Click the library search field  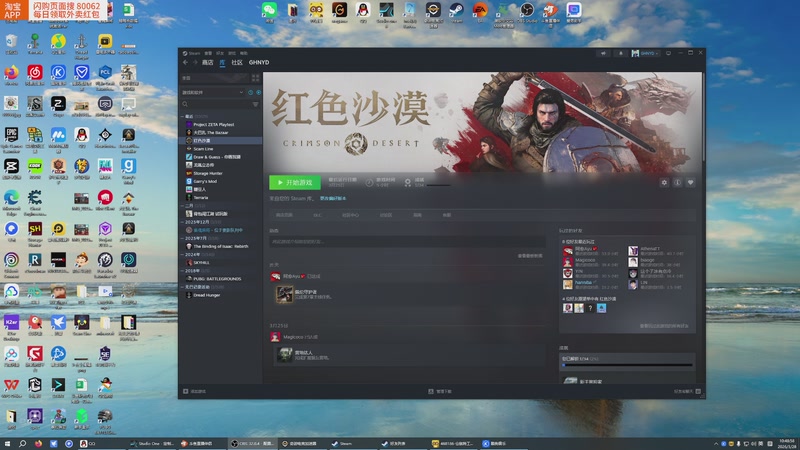(216, 104)
